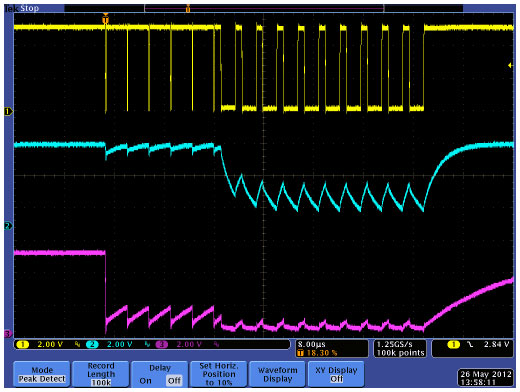Click the channel 2 cyan ground marker
The width and height of the screenshot is (520, 392).
pos(8,226)
